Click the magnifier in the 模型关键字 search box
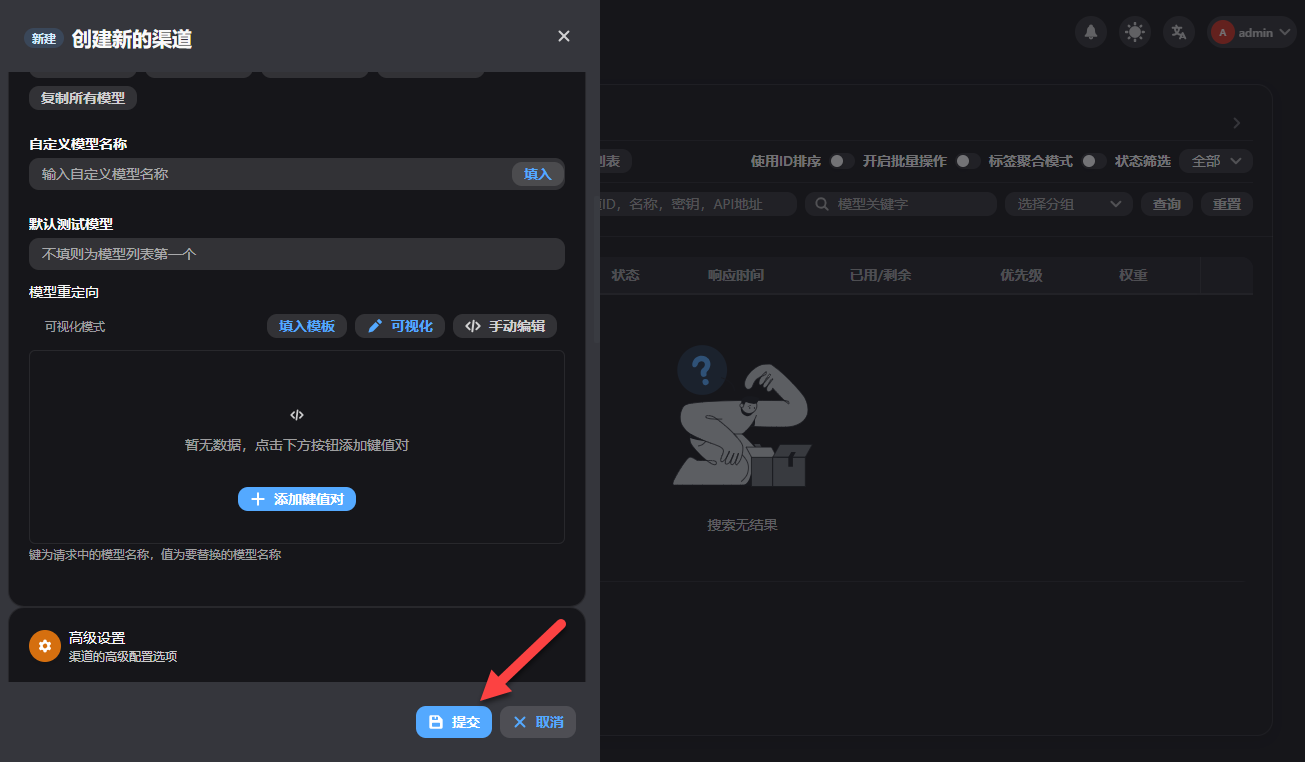1305x762 pixels. [x=823, y=203]
